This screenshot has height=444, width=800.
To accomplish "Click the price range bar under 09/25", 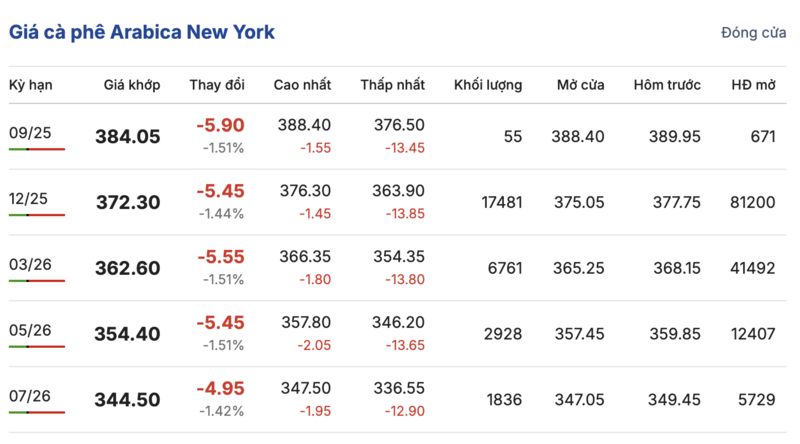I will pyautogui.click(x=37, y=149).
